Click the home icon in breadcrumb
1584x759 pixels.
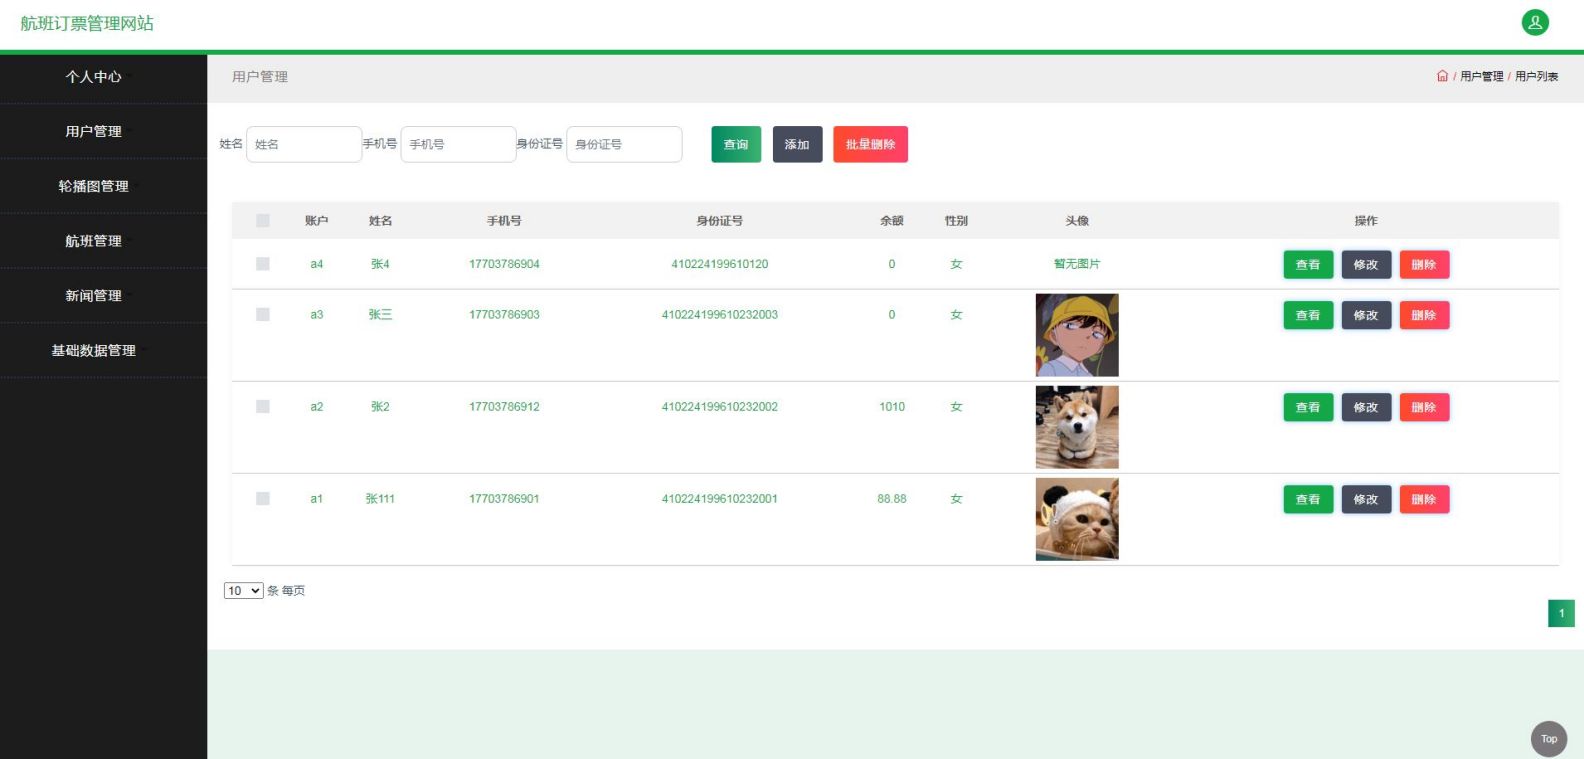tap(1442, 76)
